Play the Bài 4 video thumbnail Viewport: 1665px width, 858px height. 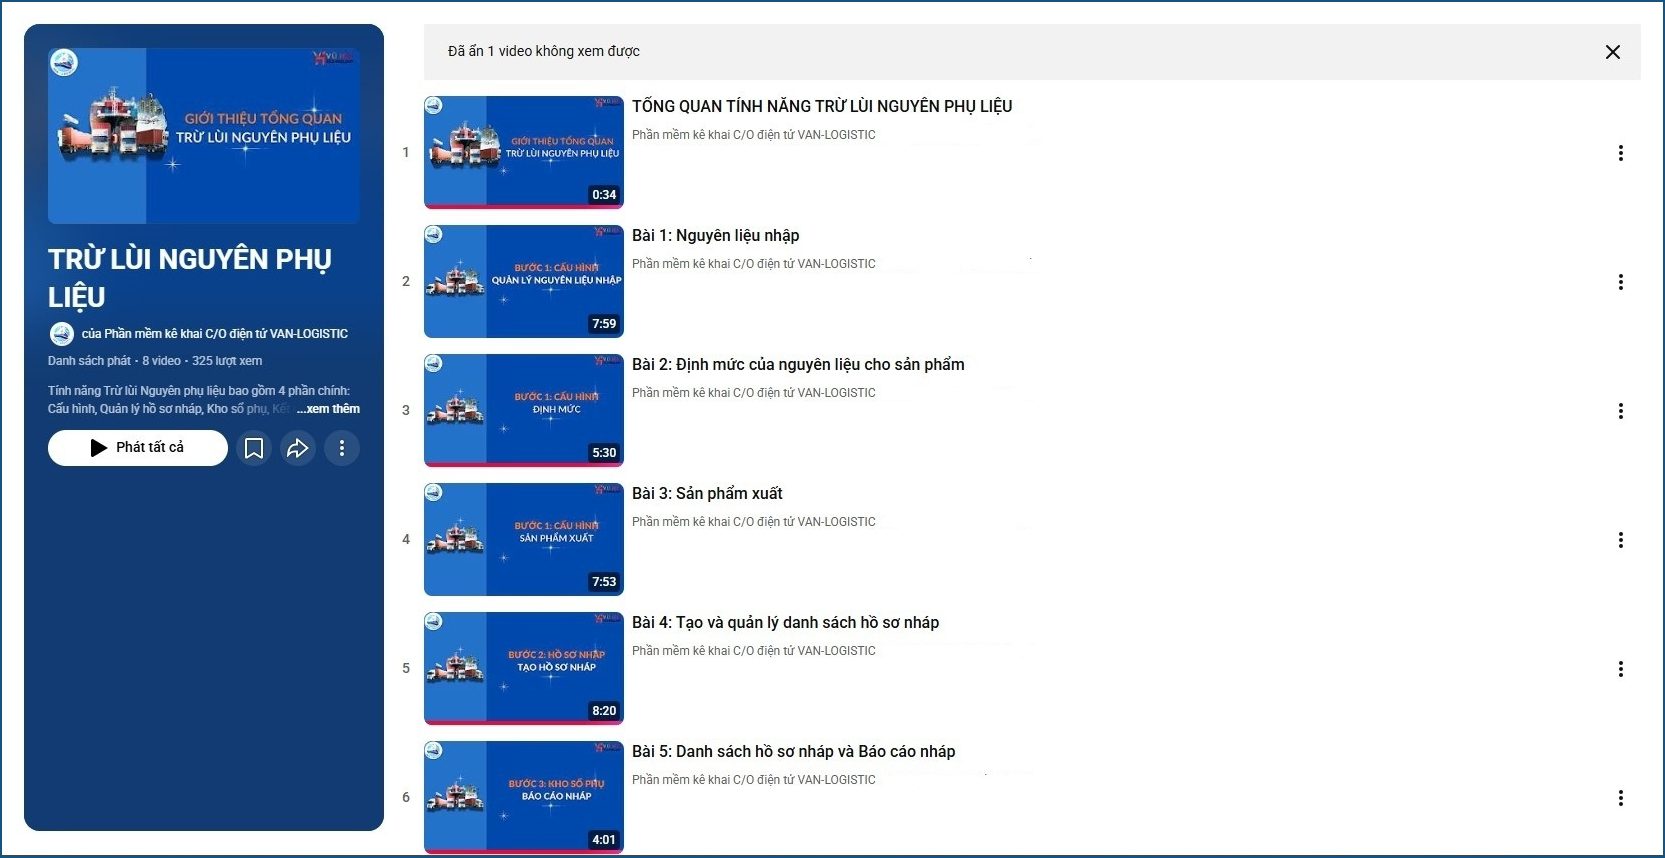tap(523, 668)
